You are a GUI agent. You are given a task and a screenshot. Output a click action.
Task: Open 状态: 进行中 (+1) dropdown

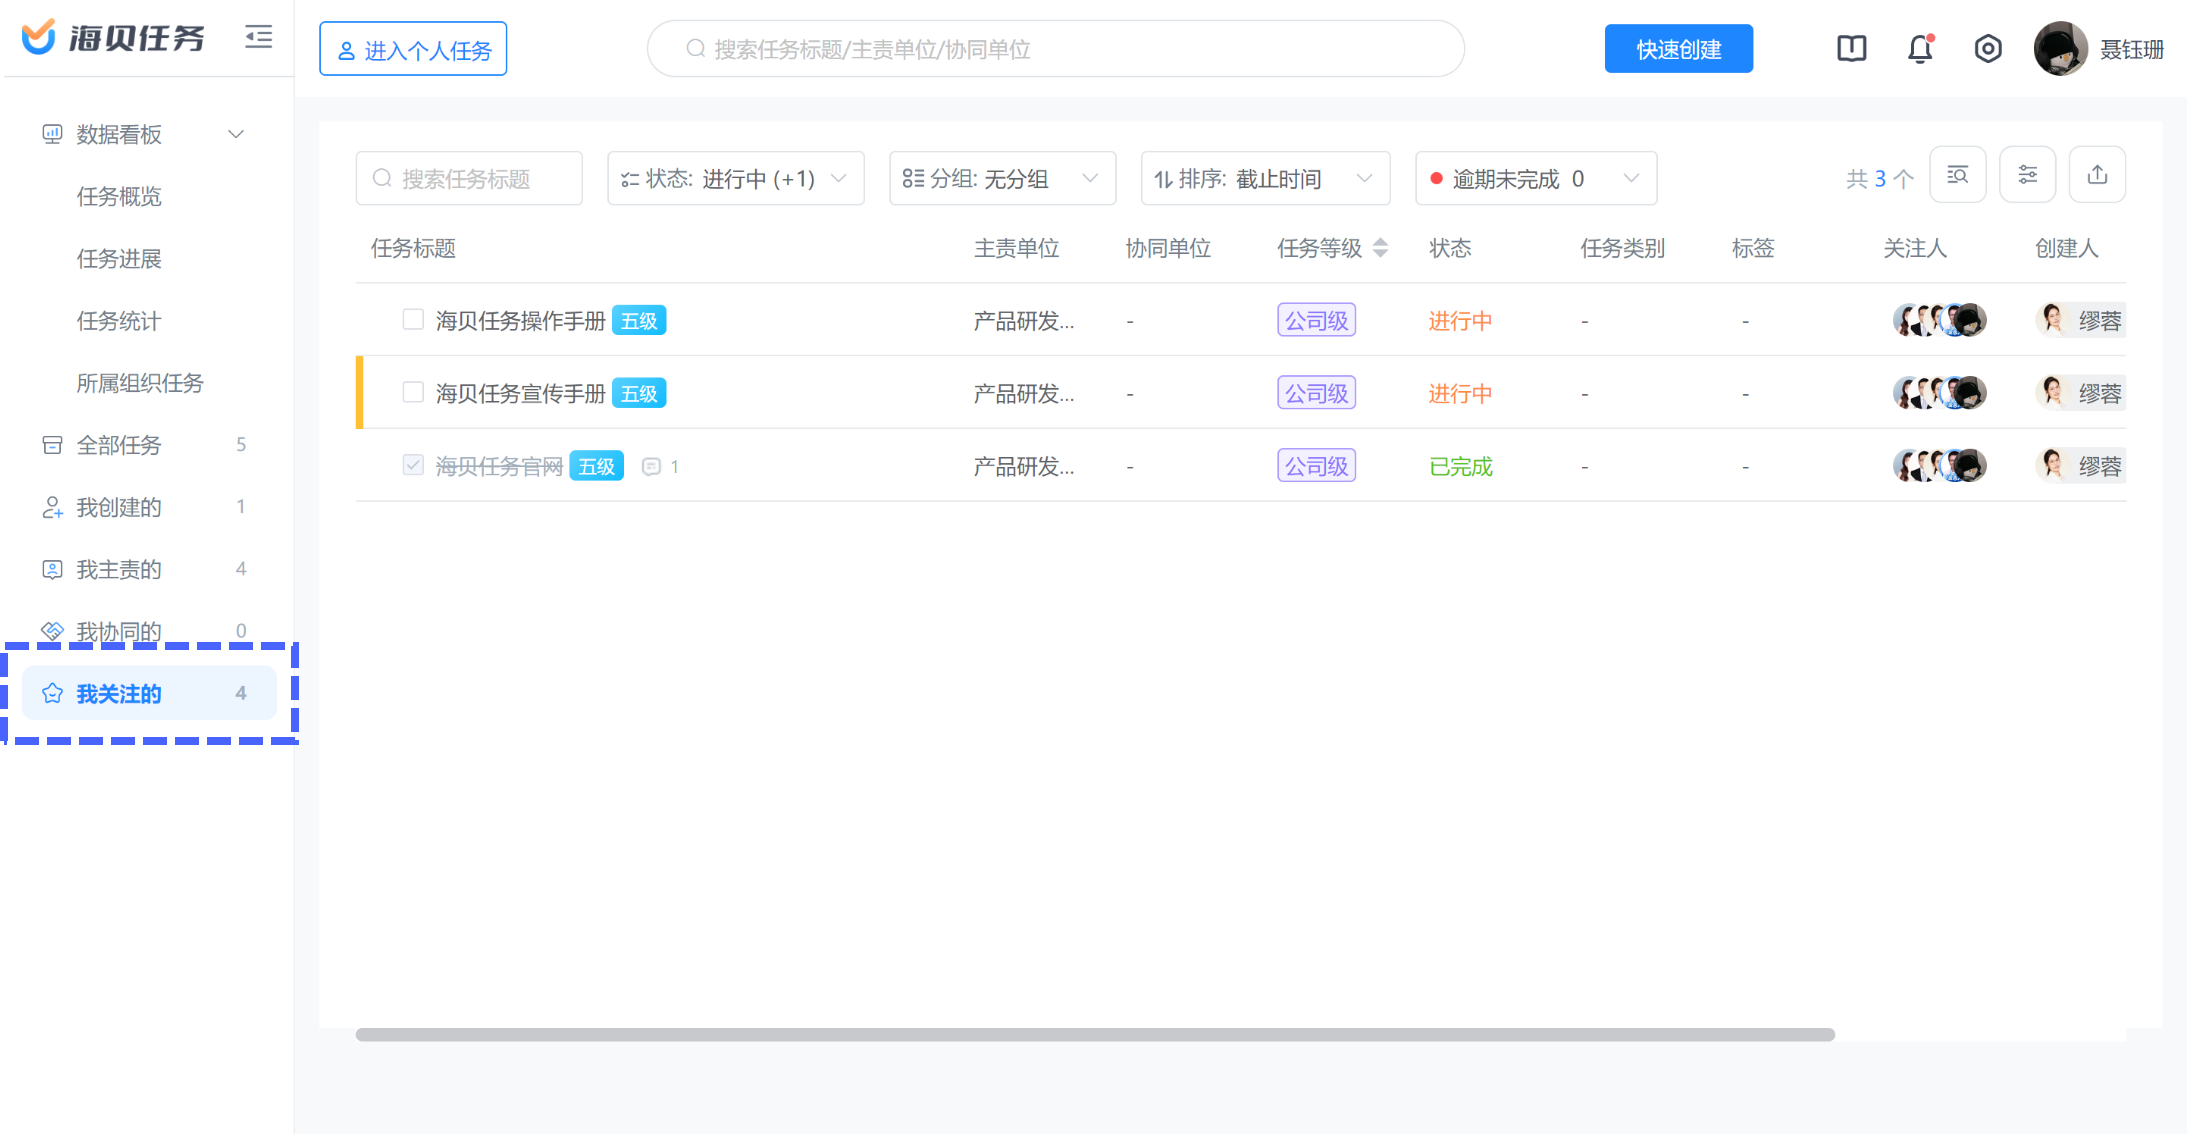[x=735, y=178]
